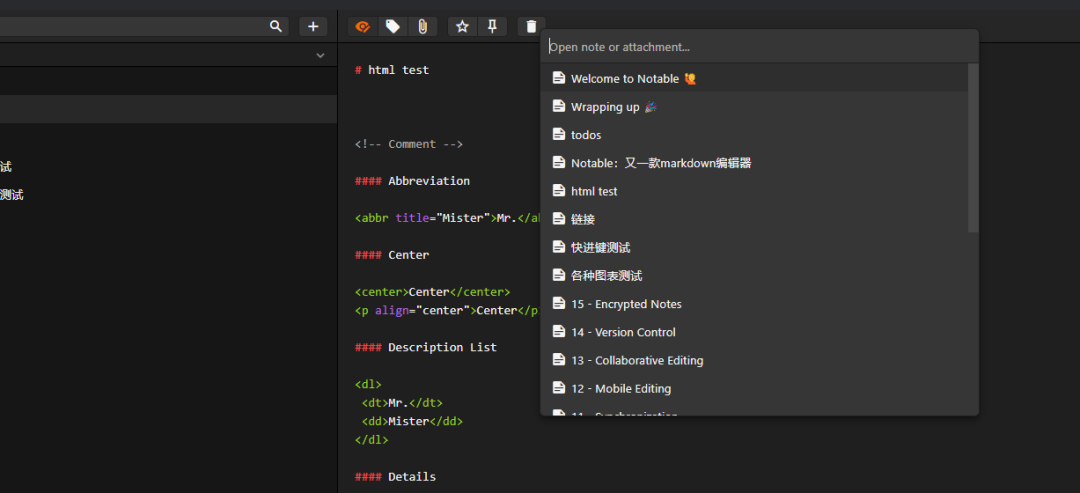
Task: Open 12 - Mobile Editing note
Action: pos(754,389)
